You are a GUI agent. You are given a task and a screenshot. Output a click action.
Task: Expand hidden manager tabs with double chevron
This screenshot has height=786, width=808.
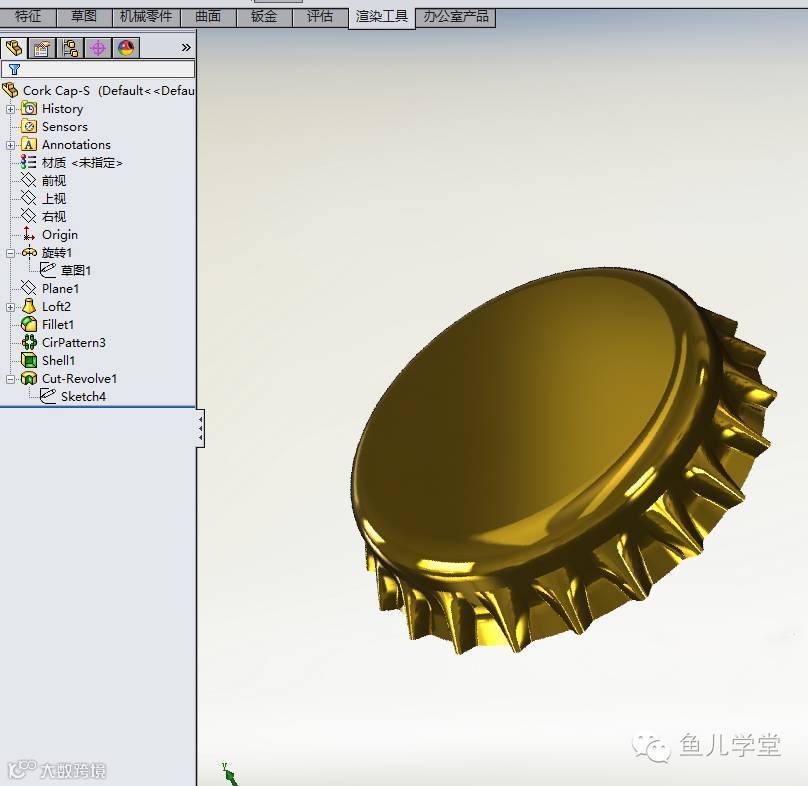click(186, 48)
